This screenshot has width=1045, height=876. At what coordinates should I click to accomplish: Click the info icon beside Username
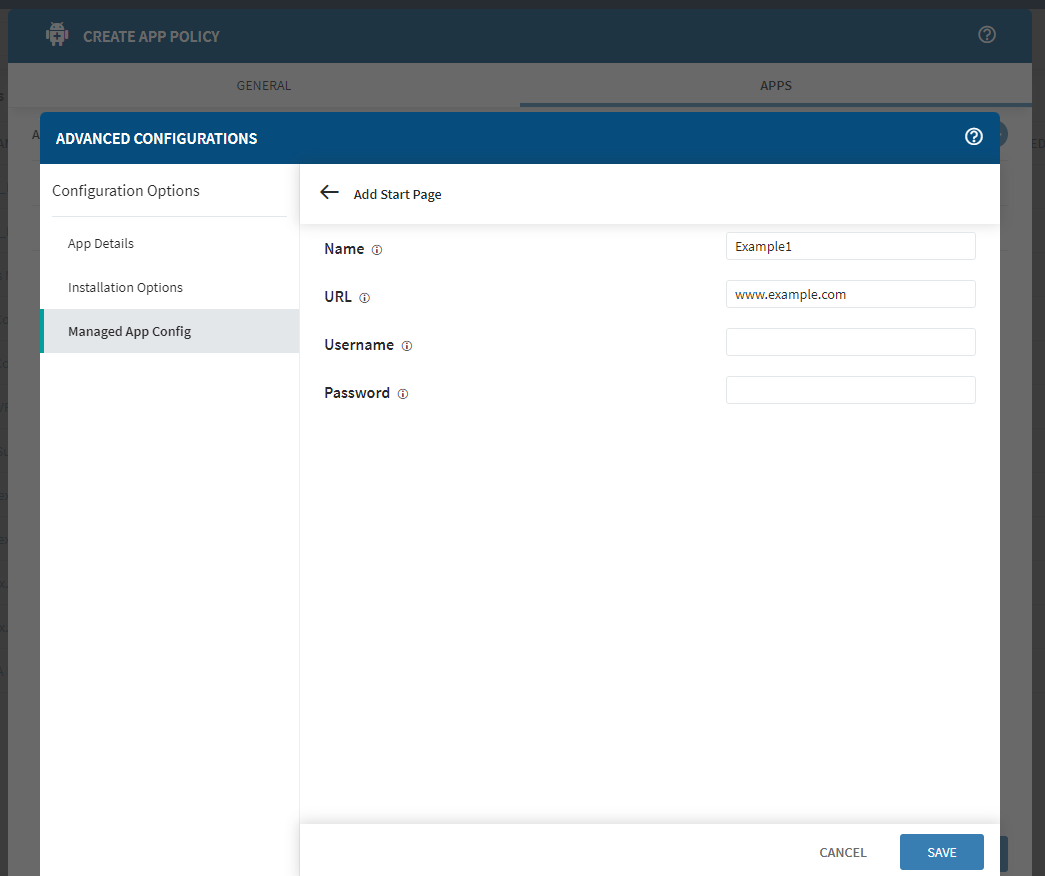pyautogui.click(x=407, y=346)
